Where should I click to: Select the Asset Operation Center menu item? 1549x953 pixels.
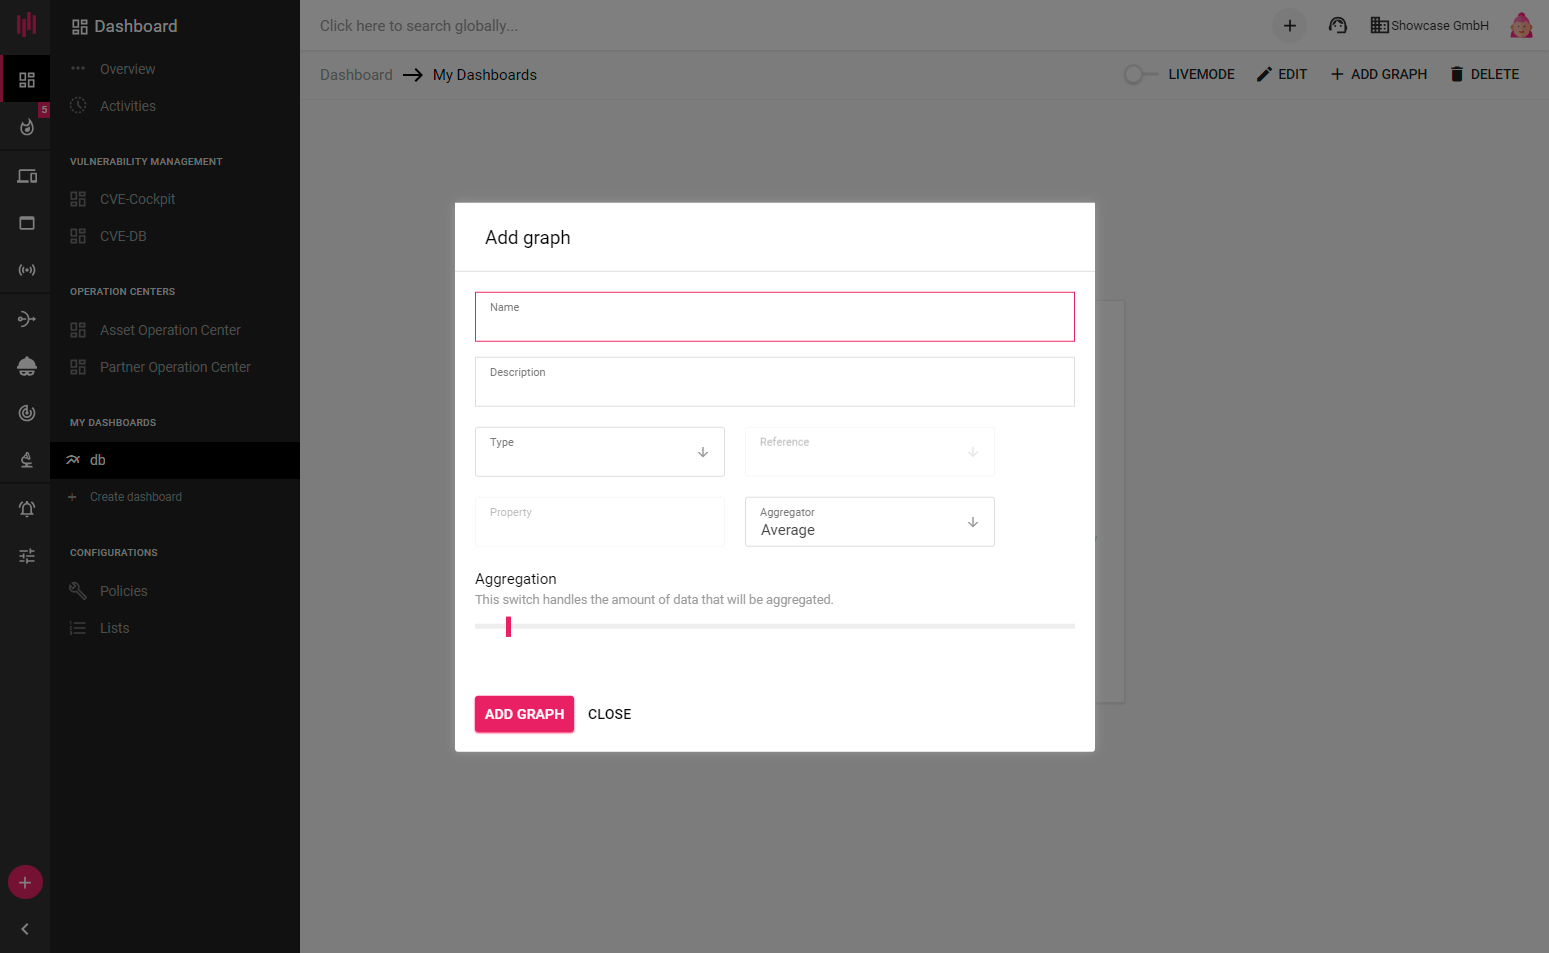170,330
